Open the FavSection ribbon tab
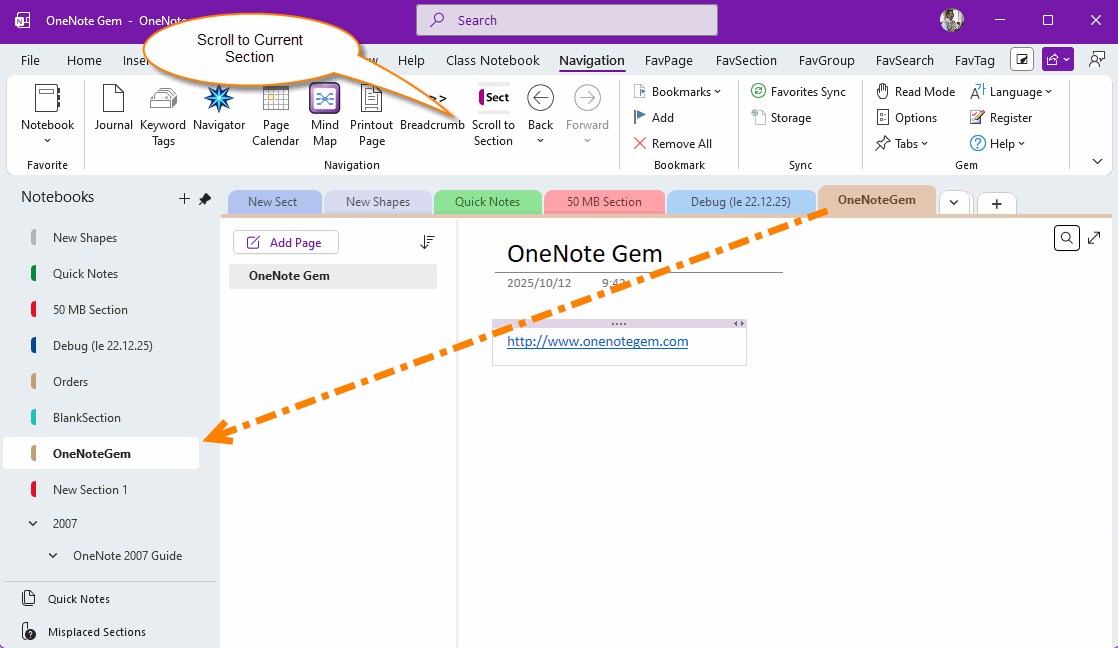1118x648 pixels. pyautogui.click(x=747, y=61)
